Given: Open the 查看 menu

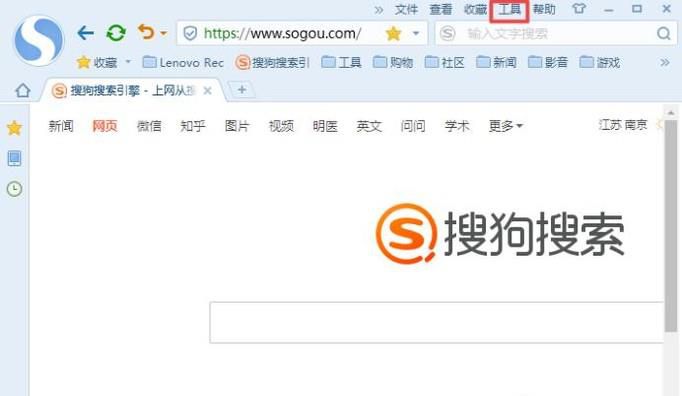Looking at the screenshot, I should pos(441,9).
